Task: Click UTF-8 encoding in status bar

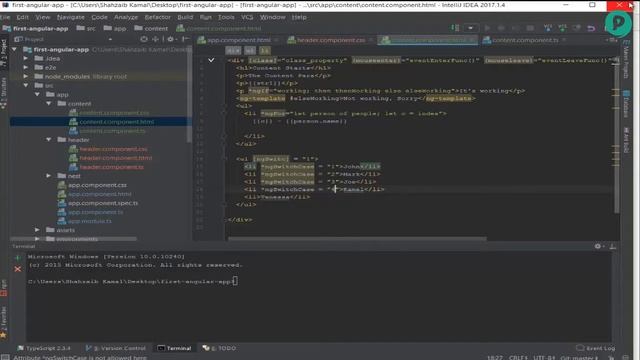Action: (544, 358)
